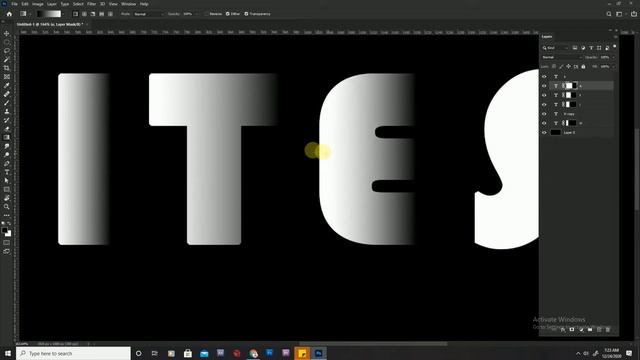The image size is (640, 360).
Task: Select the Dodge tool
Action: [x=7, y=155]
